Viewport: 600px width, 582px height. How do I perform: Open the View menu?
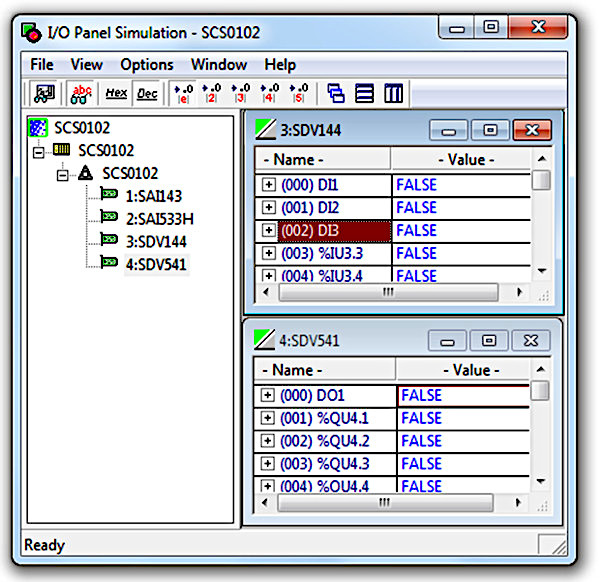87,64
